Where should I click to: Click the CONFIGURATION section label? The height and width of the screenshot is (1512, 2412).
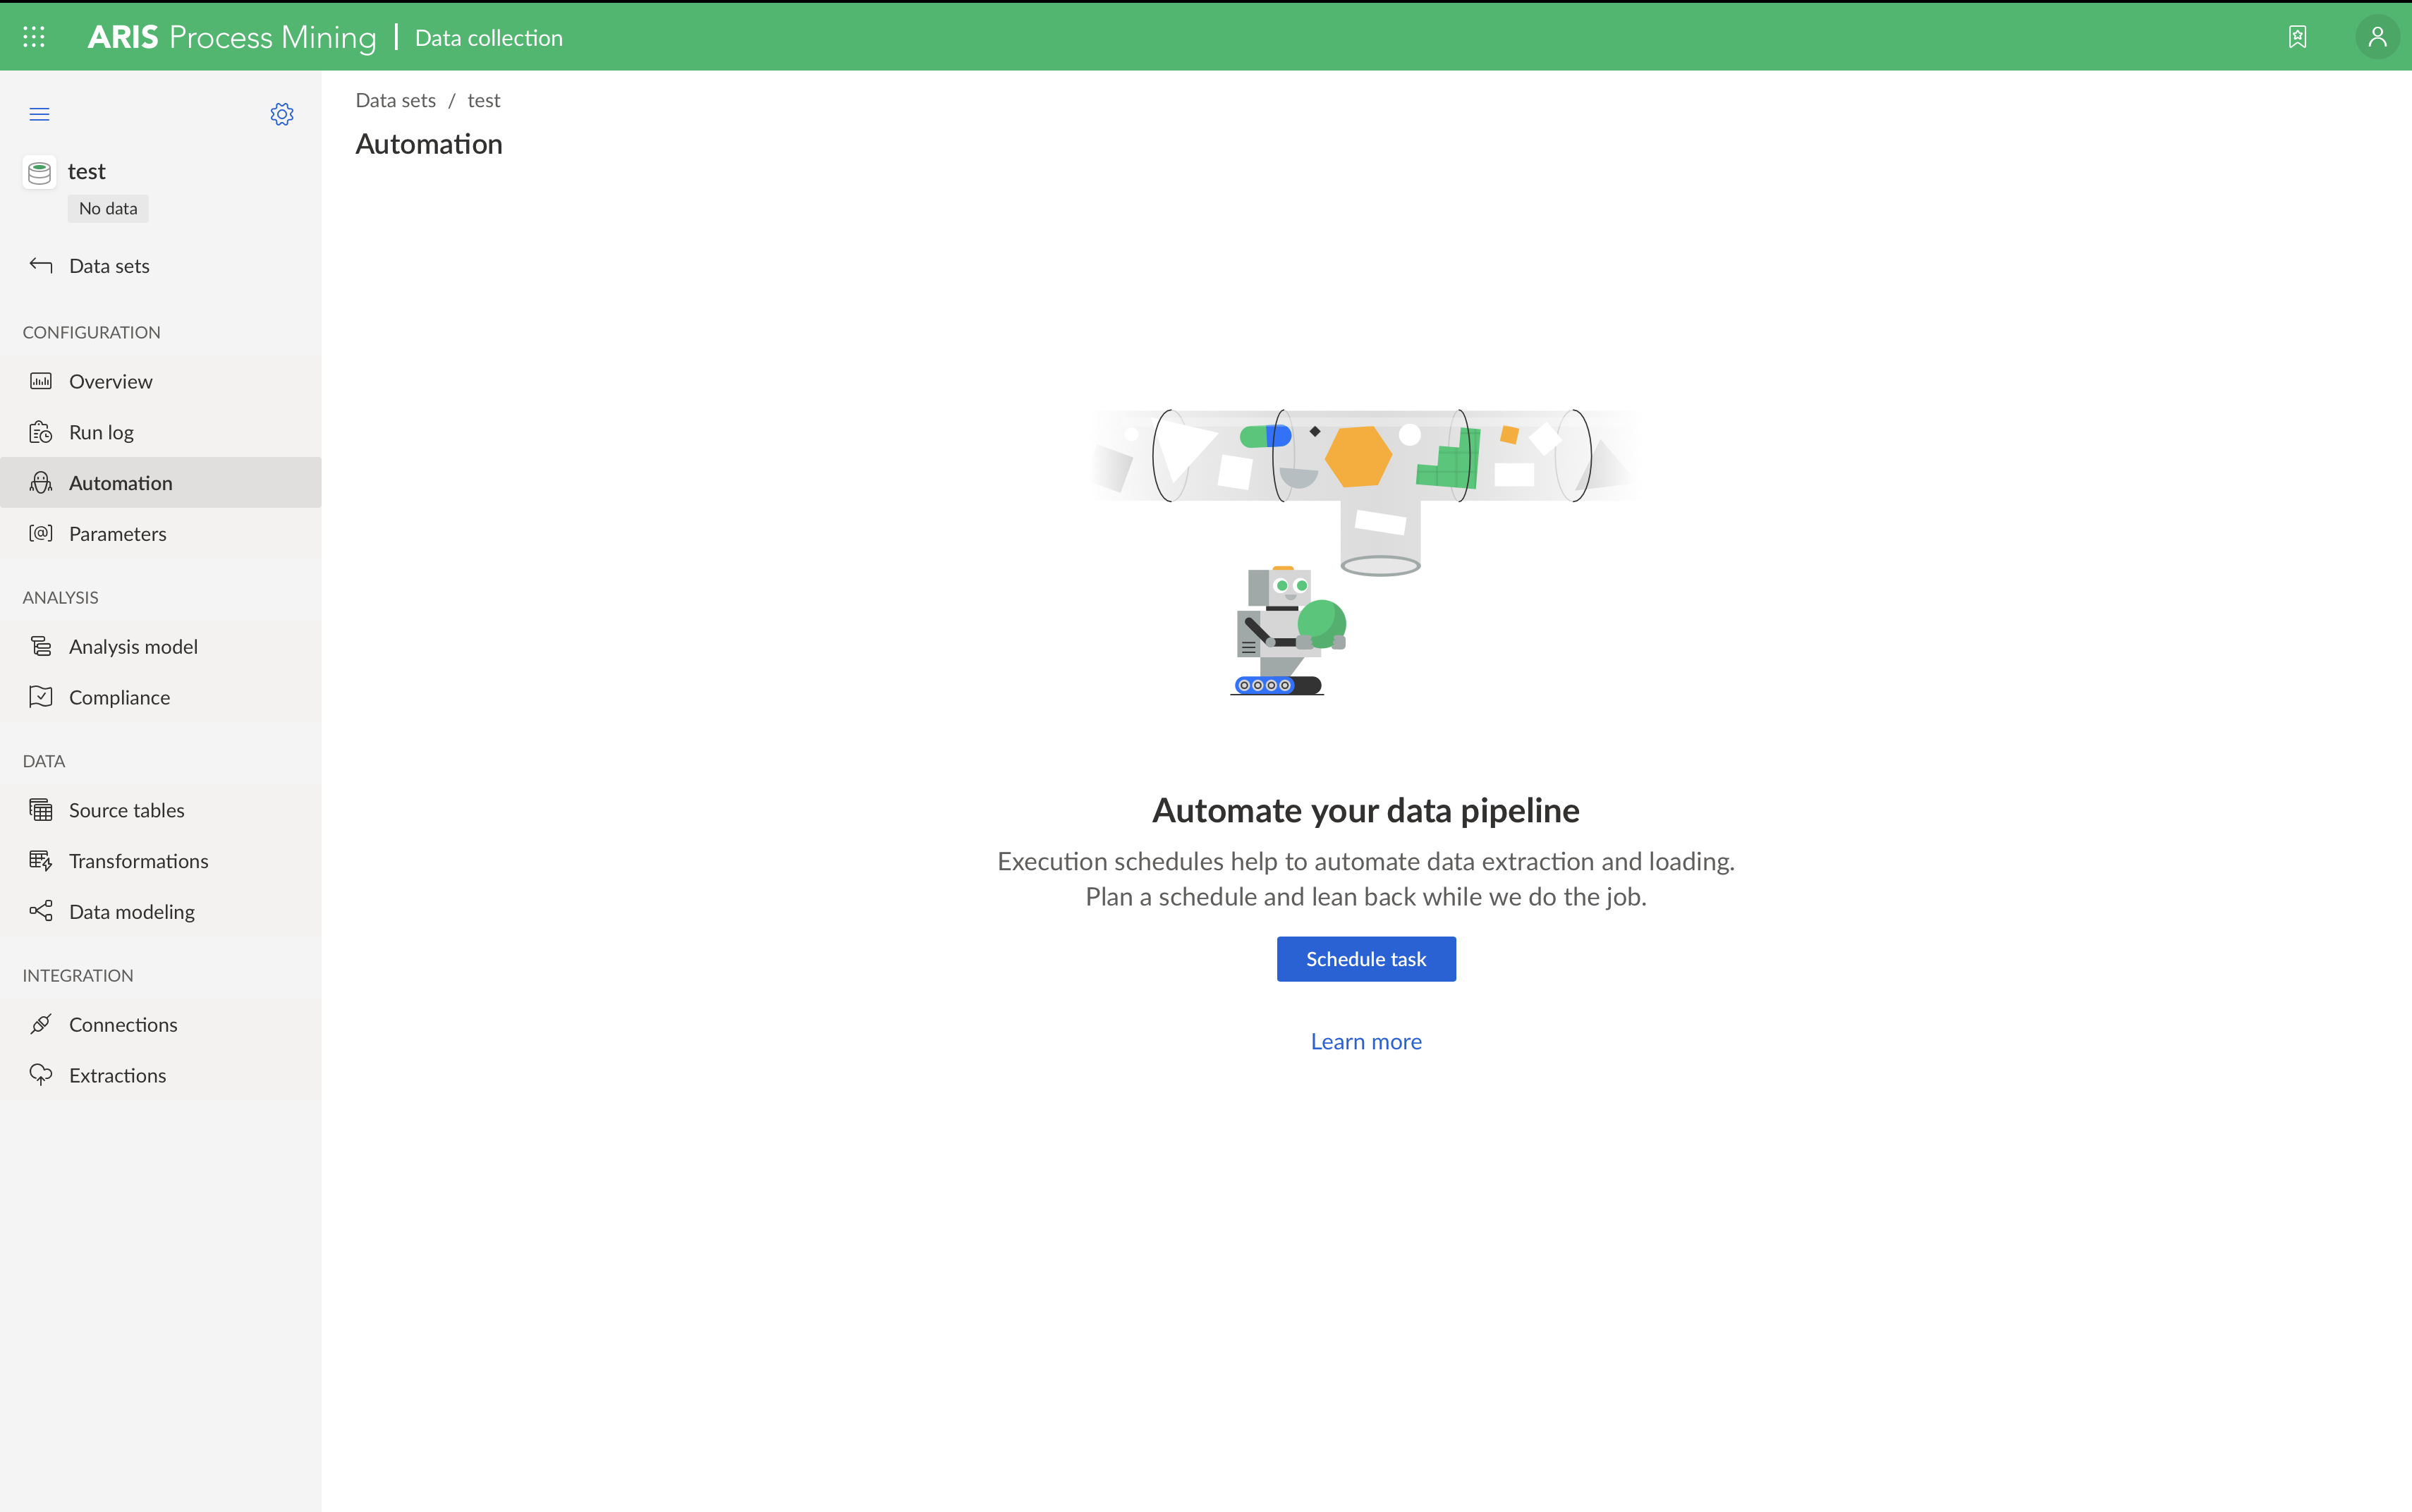coord(91,332)
